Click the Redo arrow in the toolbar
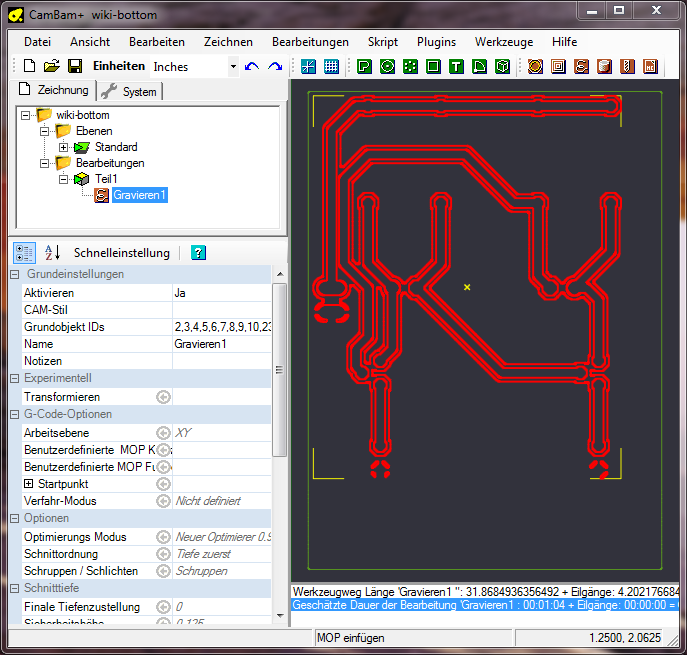Screen dimensions: 687x655 click(x=274, y=66)
